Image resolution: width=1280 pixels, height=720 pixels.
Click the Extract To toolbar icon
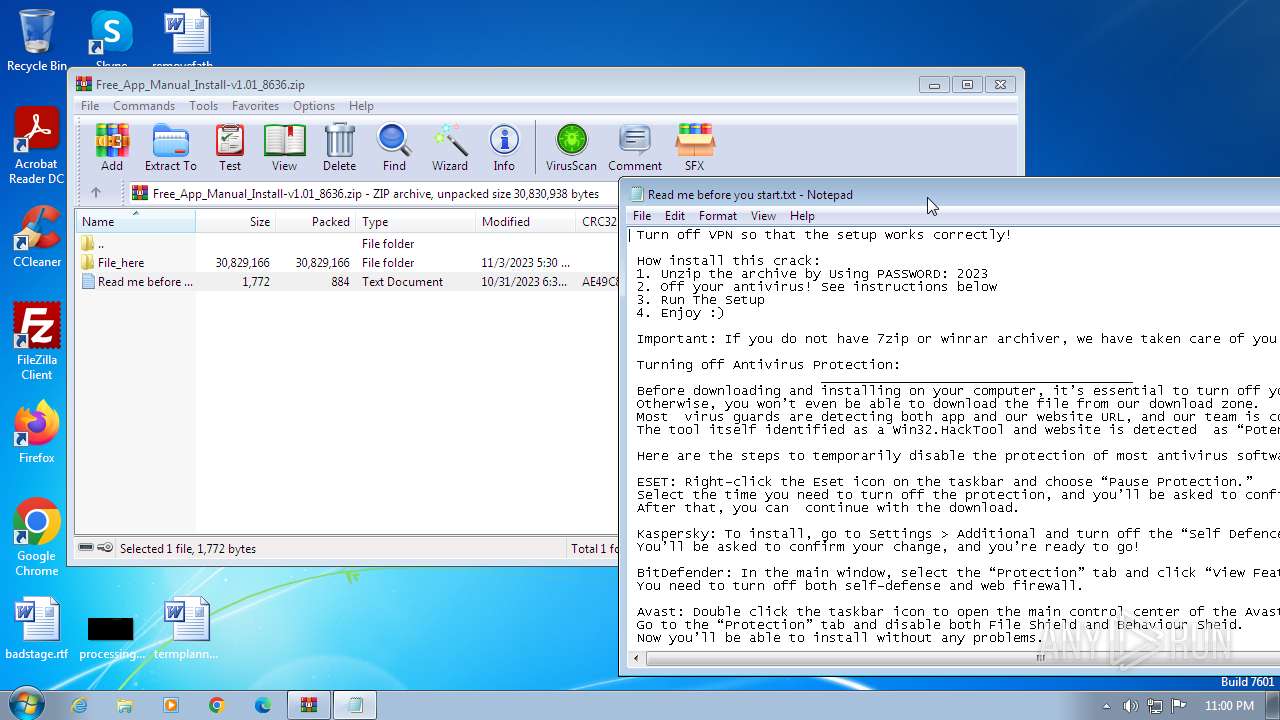pyautogui.click(x=170, y=147)
